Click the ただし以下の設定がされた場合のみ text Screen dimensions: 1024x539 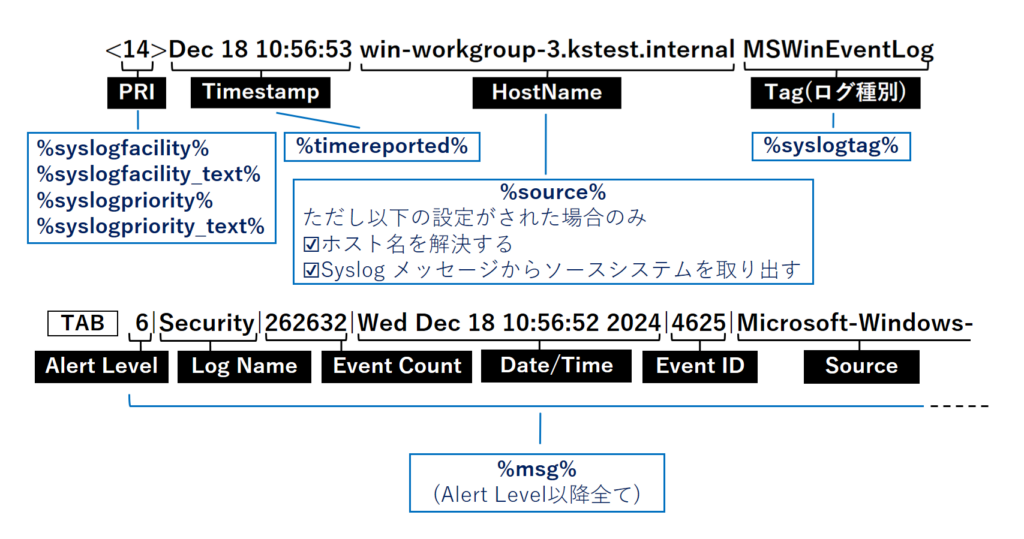pos(475,217)
